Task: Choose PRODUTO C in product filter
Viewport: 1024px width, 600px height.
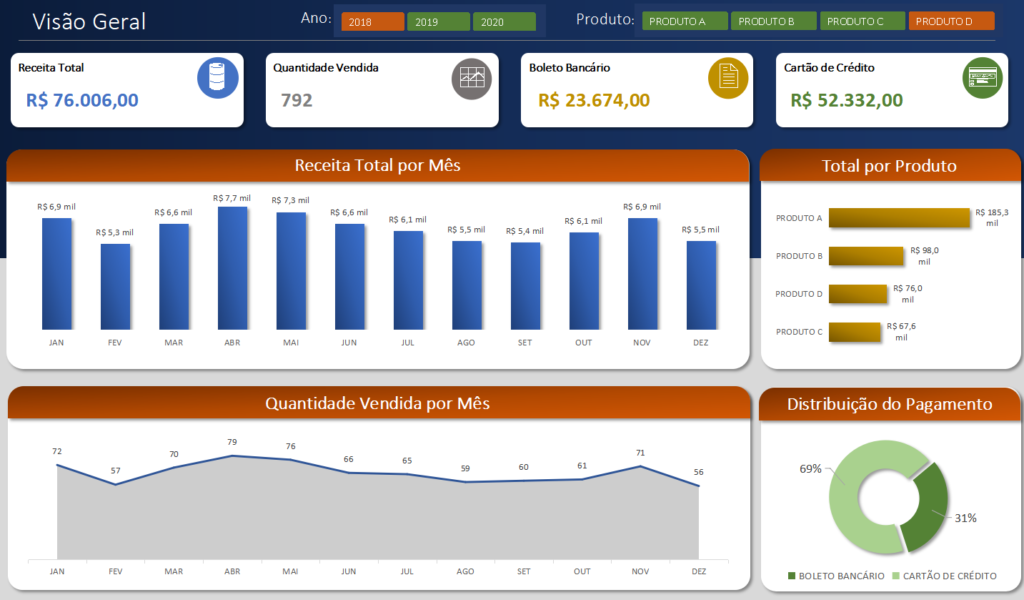Action: click(x=862, y=21)
